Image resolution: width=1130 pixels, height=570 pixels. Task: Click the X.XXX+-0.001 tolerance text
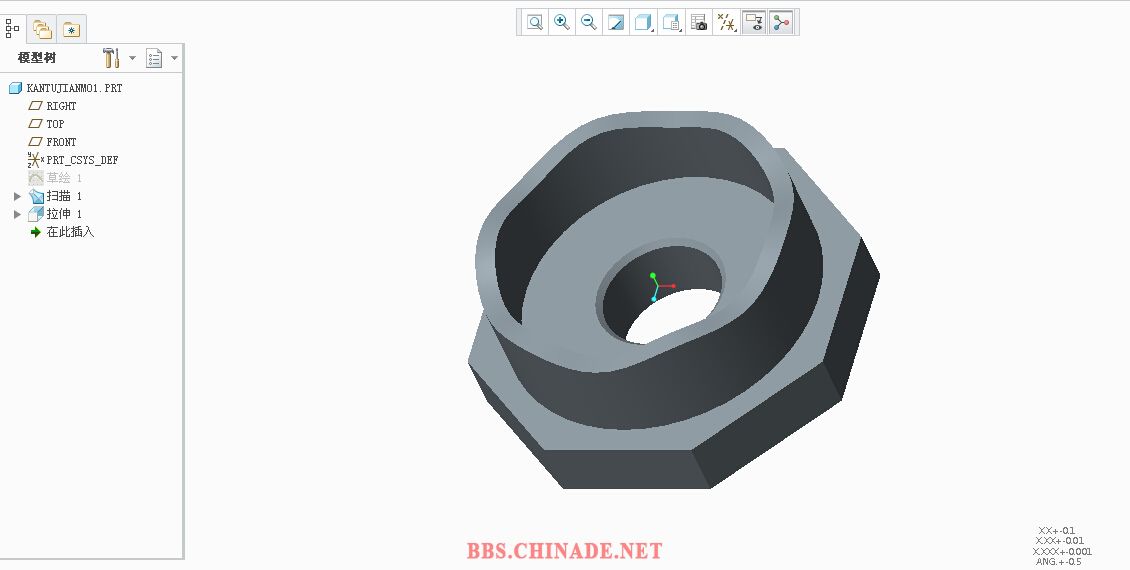coord(1062,551)
